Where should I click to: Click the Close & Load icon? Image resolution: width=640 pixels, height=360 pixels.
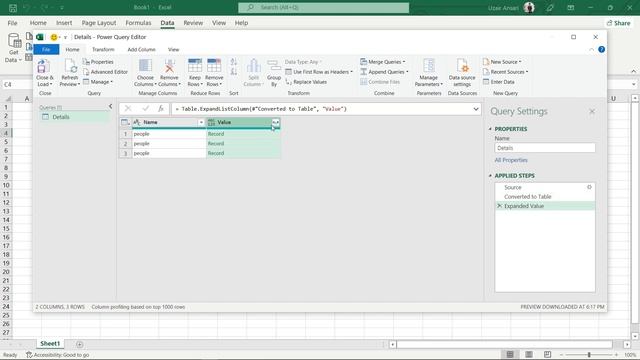(43, 67)
